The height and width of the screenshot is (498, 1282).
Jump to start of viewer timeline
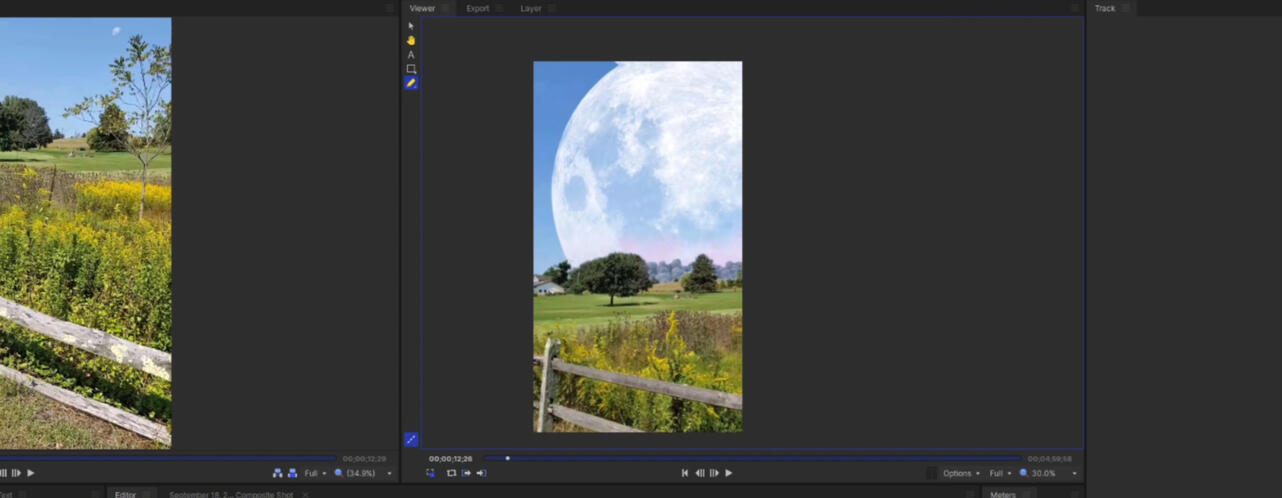(x=685, y=473)
